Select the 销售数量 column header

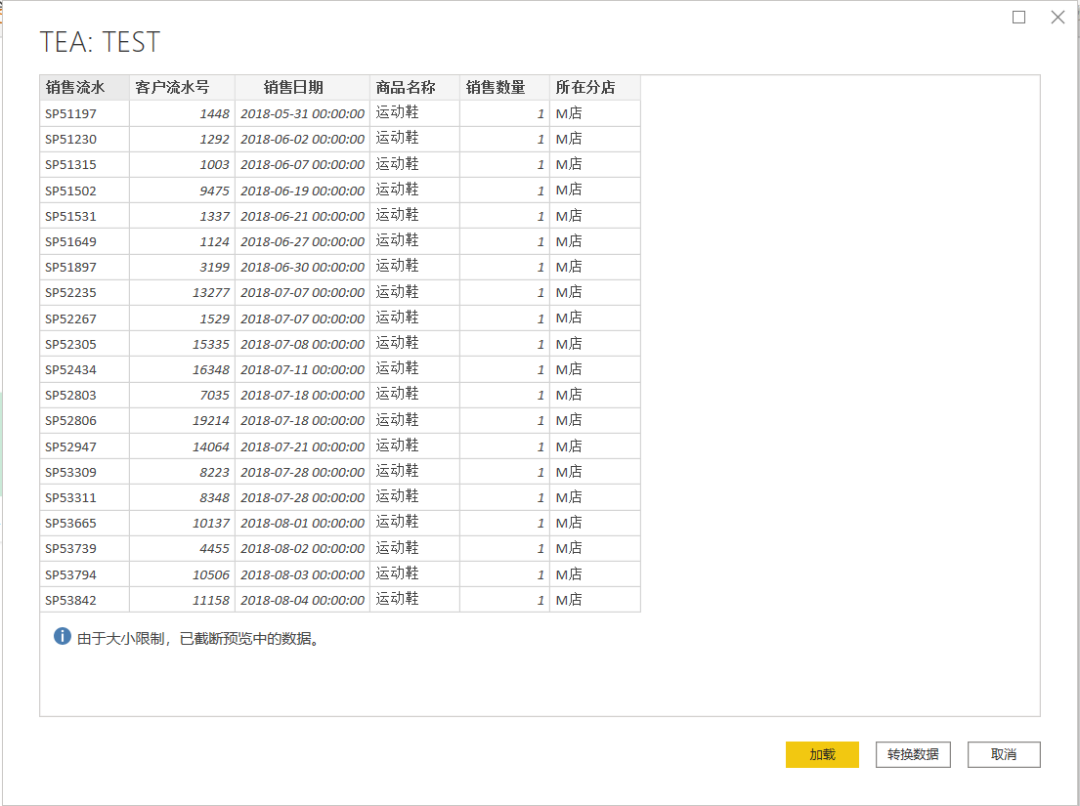(x=504, y=87)
